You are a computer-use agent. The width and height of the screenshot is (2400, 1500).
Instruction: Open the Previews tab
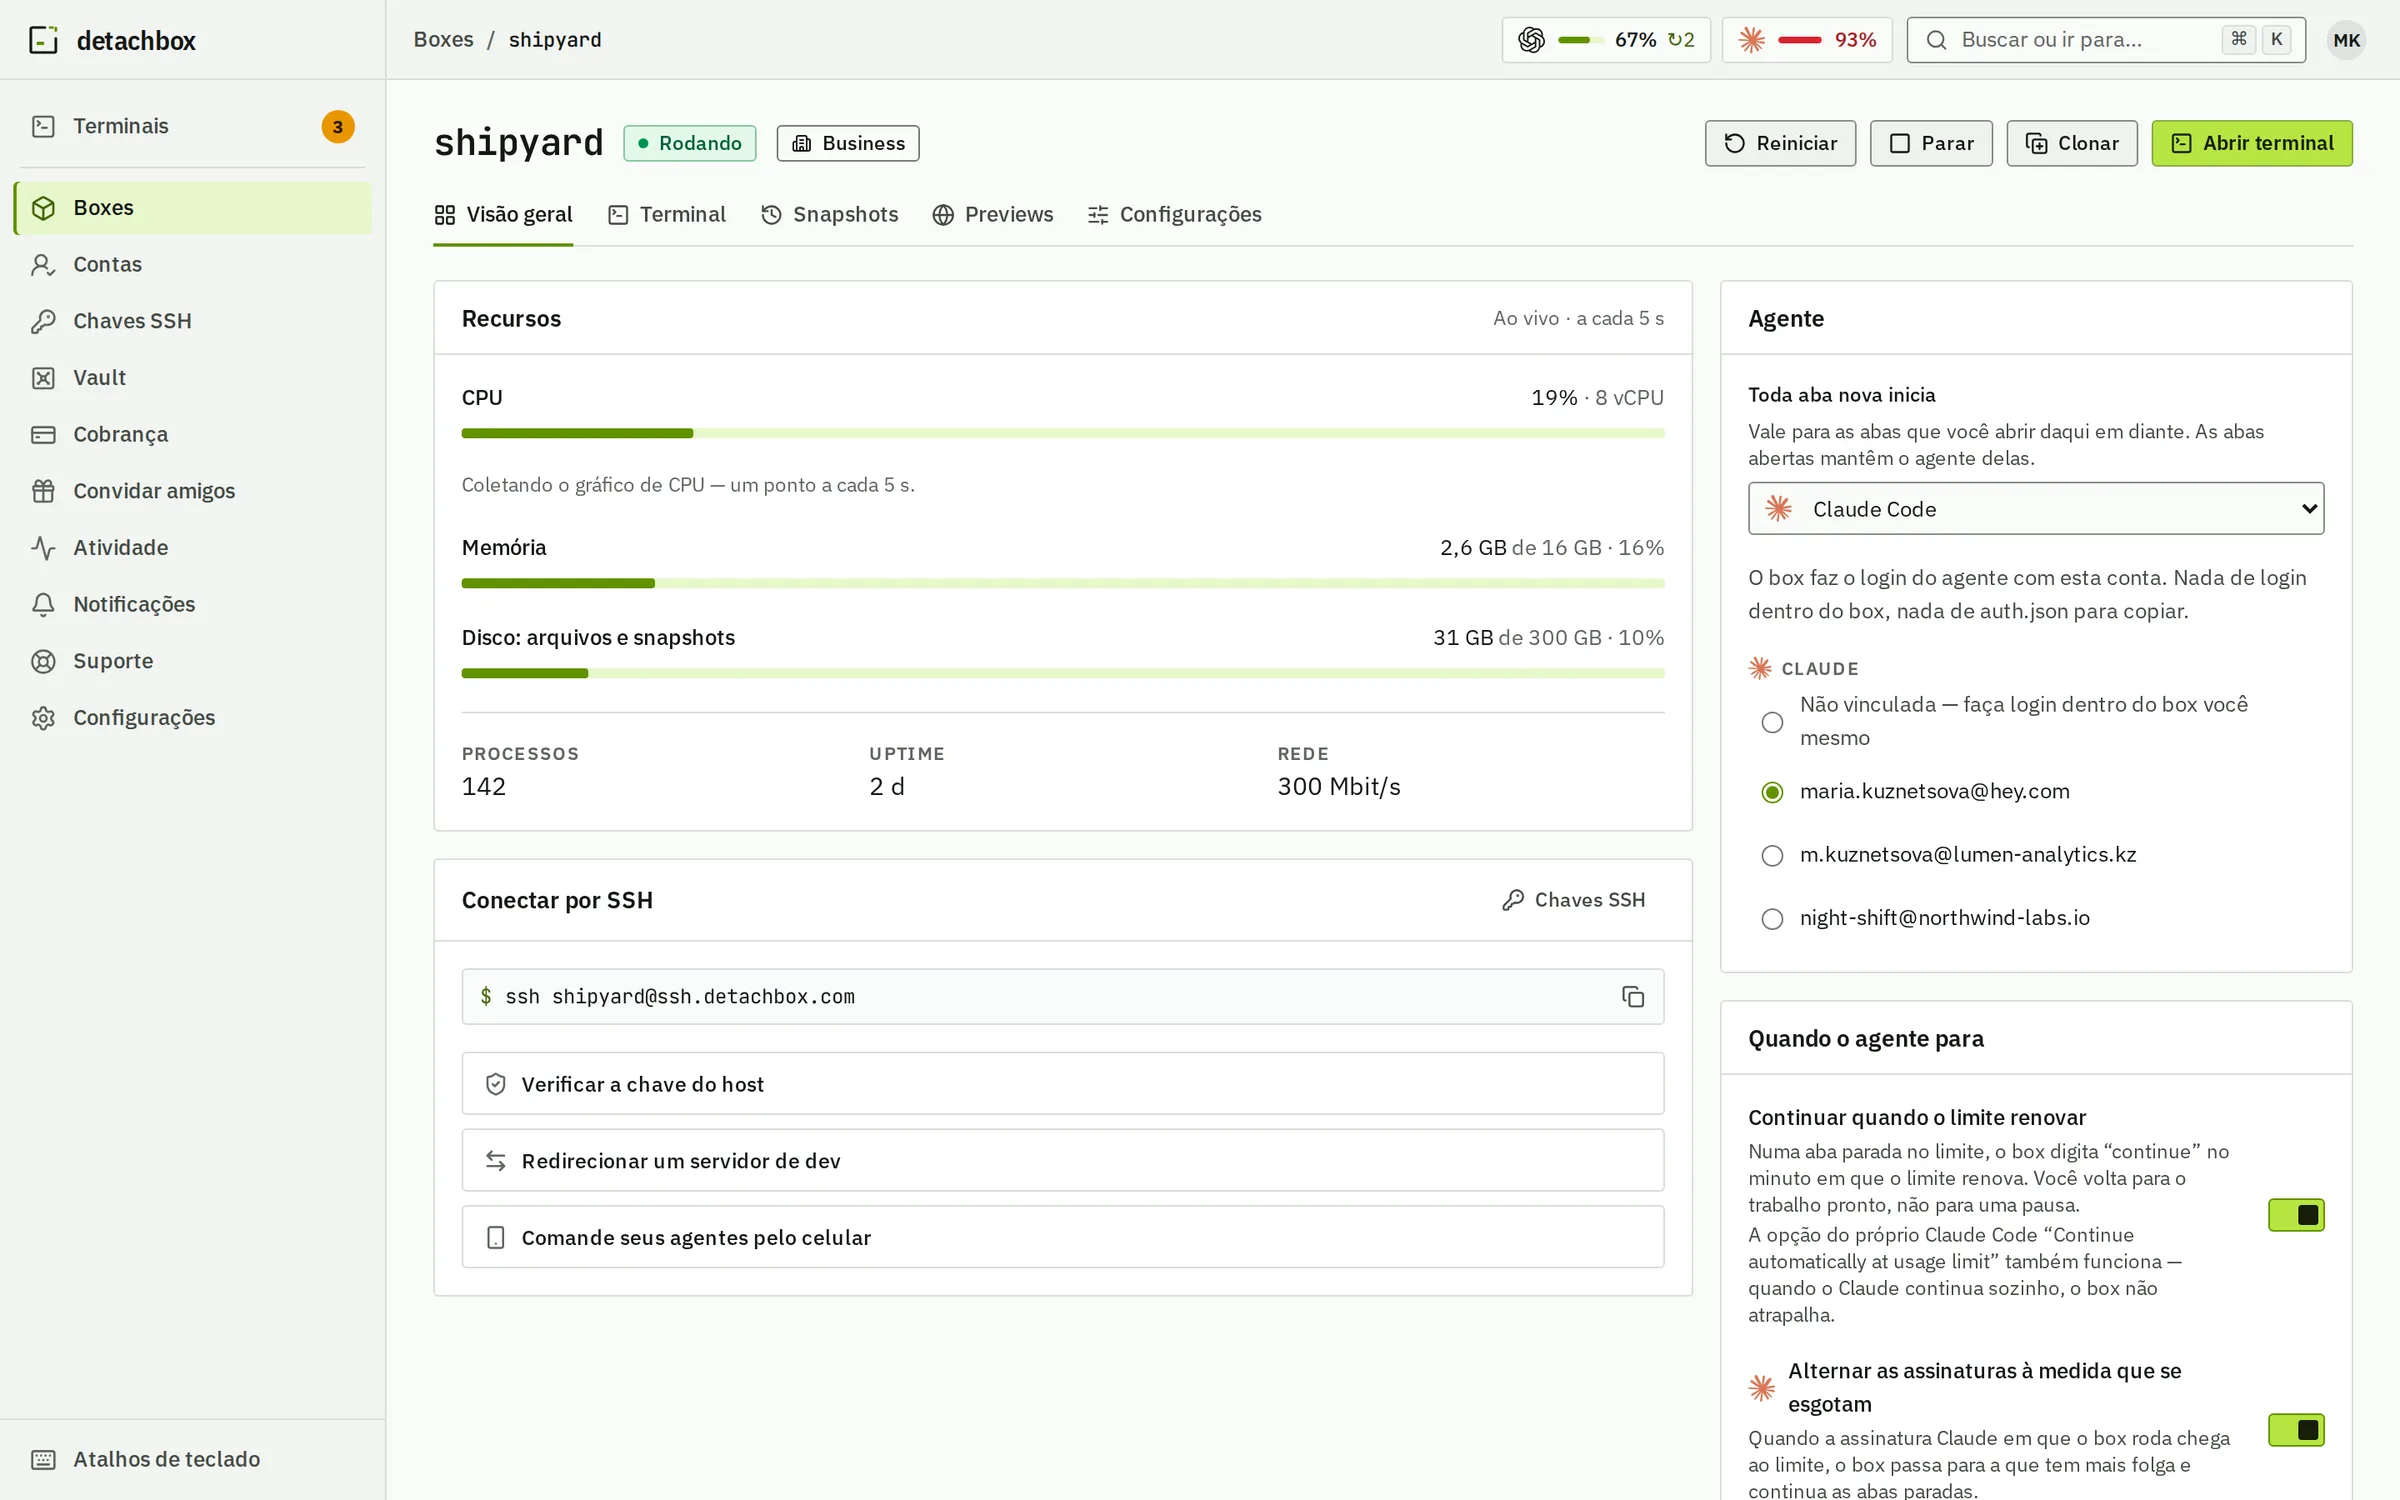tap(993, 215)
